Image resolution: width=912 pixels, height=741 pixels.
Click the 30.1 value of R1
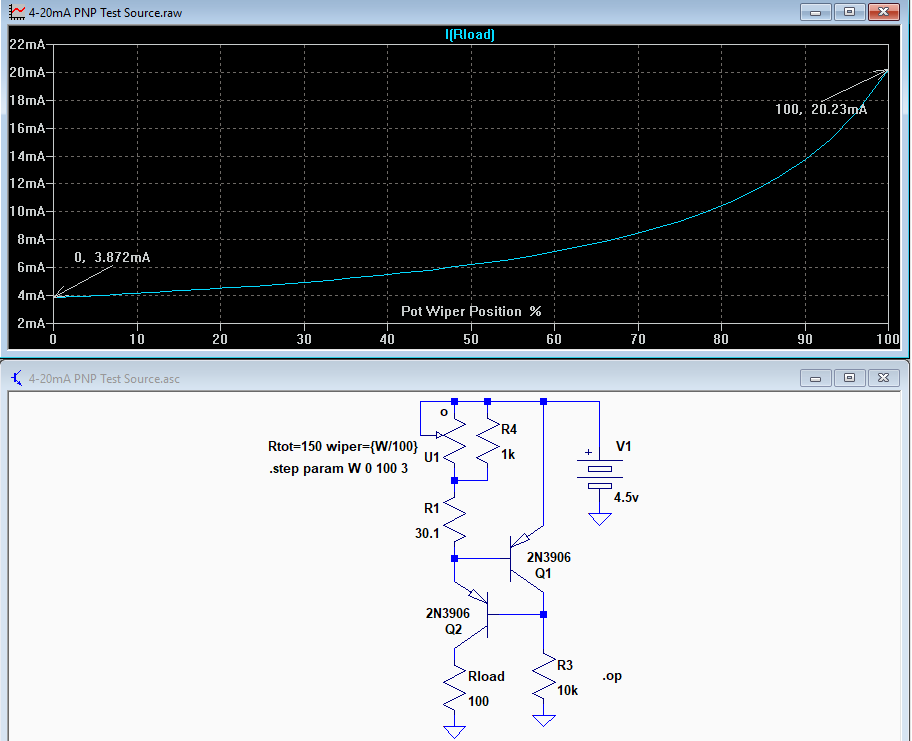coord(427,533)
